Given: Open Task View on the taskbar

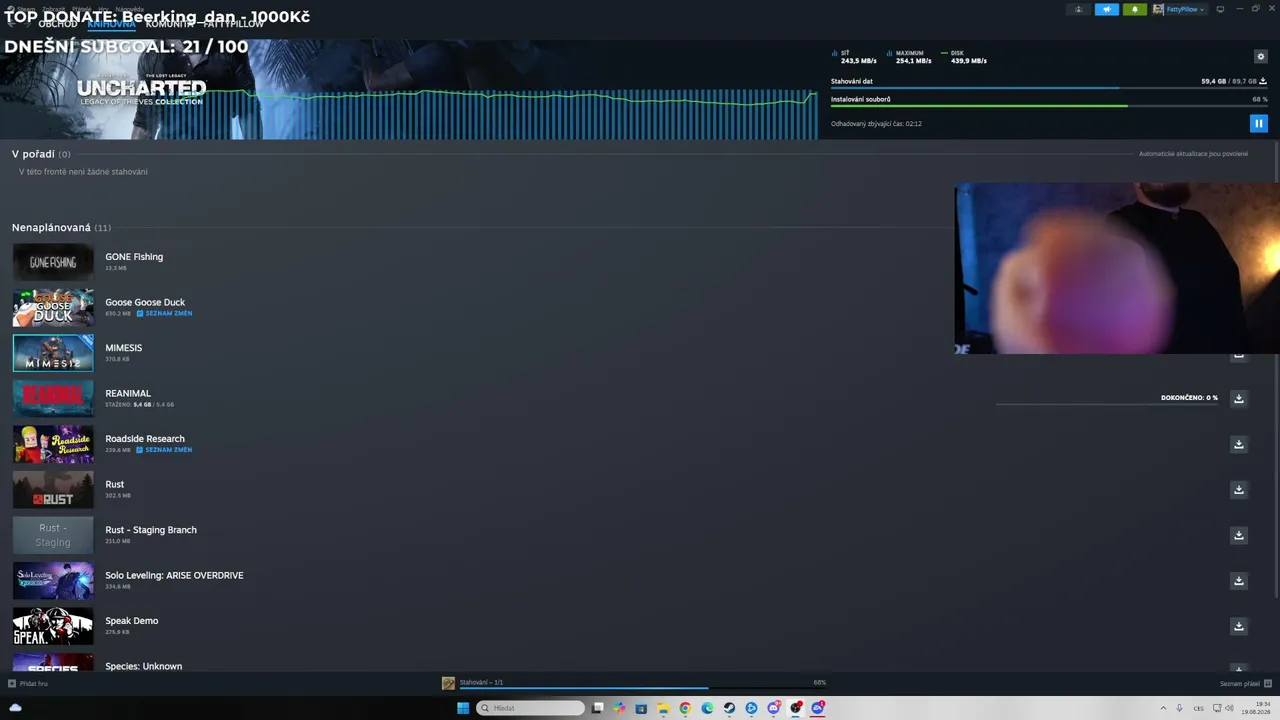Looking at the screenshot, I should click(x=597, y=708).
